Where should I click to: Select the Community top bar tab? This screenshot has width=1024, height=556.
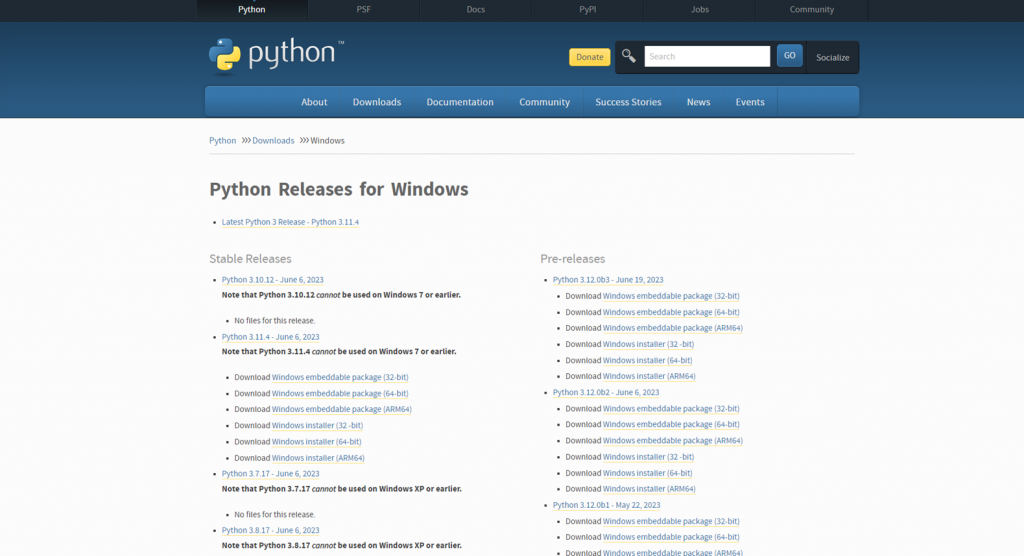(812, 10)
